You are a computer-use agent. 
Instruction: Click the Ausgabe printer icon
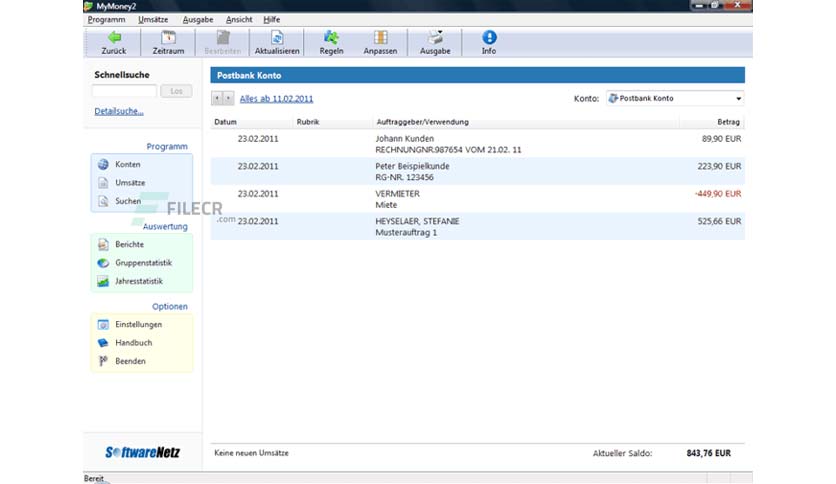coord(435,37)
